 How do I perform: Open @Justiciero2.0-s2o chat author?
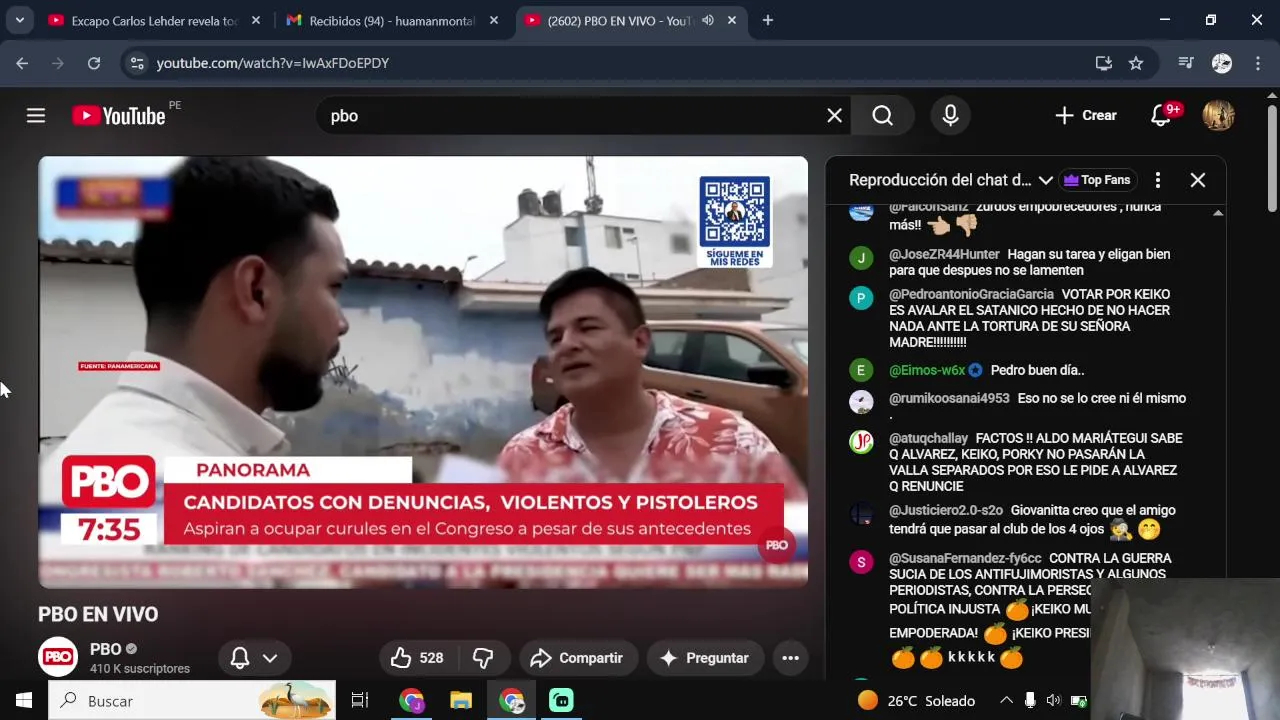click(x=946, y=510)
